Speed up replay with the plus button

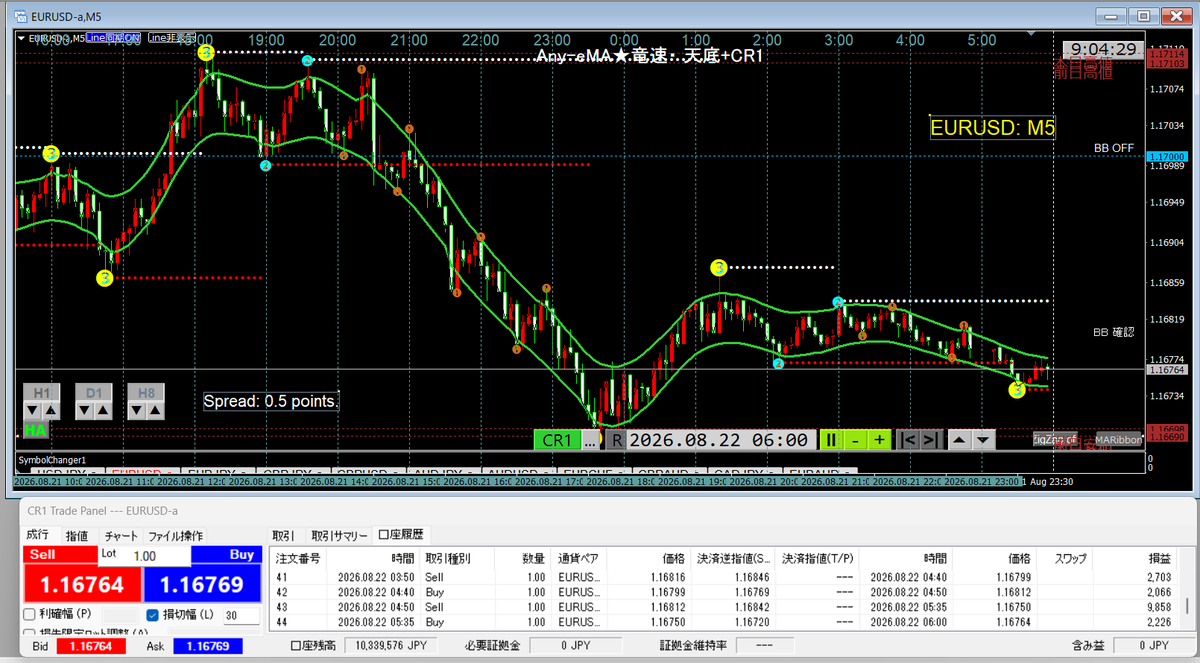click(x=879, y=439)
